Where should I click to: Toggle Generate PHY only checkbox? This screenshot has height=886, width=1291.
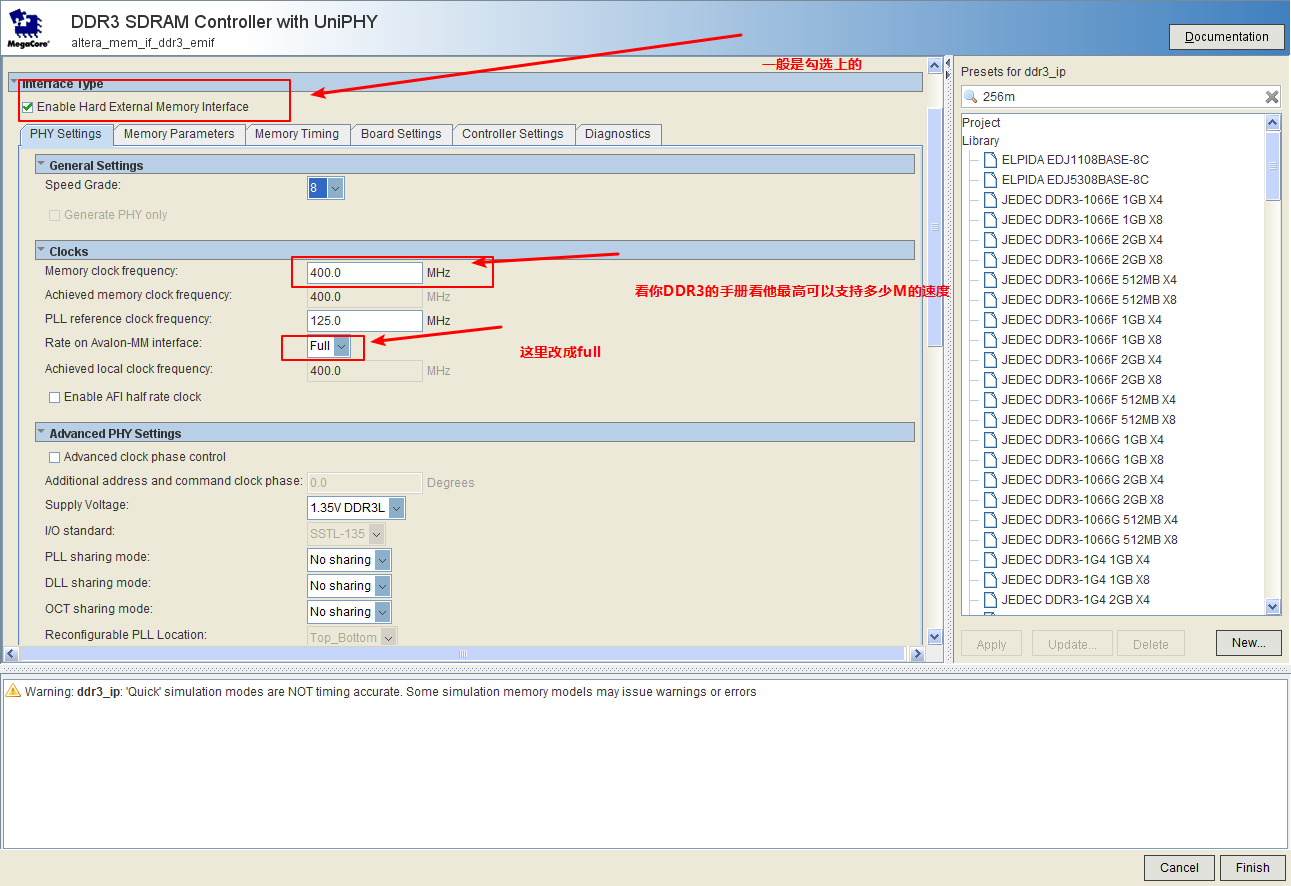[55, 215]
